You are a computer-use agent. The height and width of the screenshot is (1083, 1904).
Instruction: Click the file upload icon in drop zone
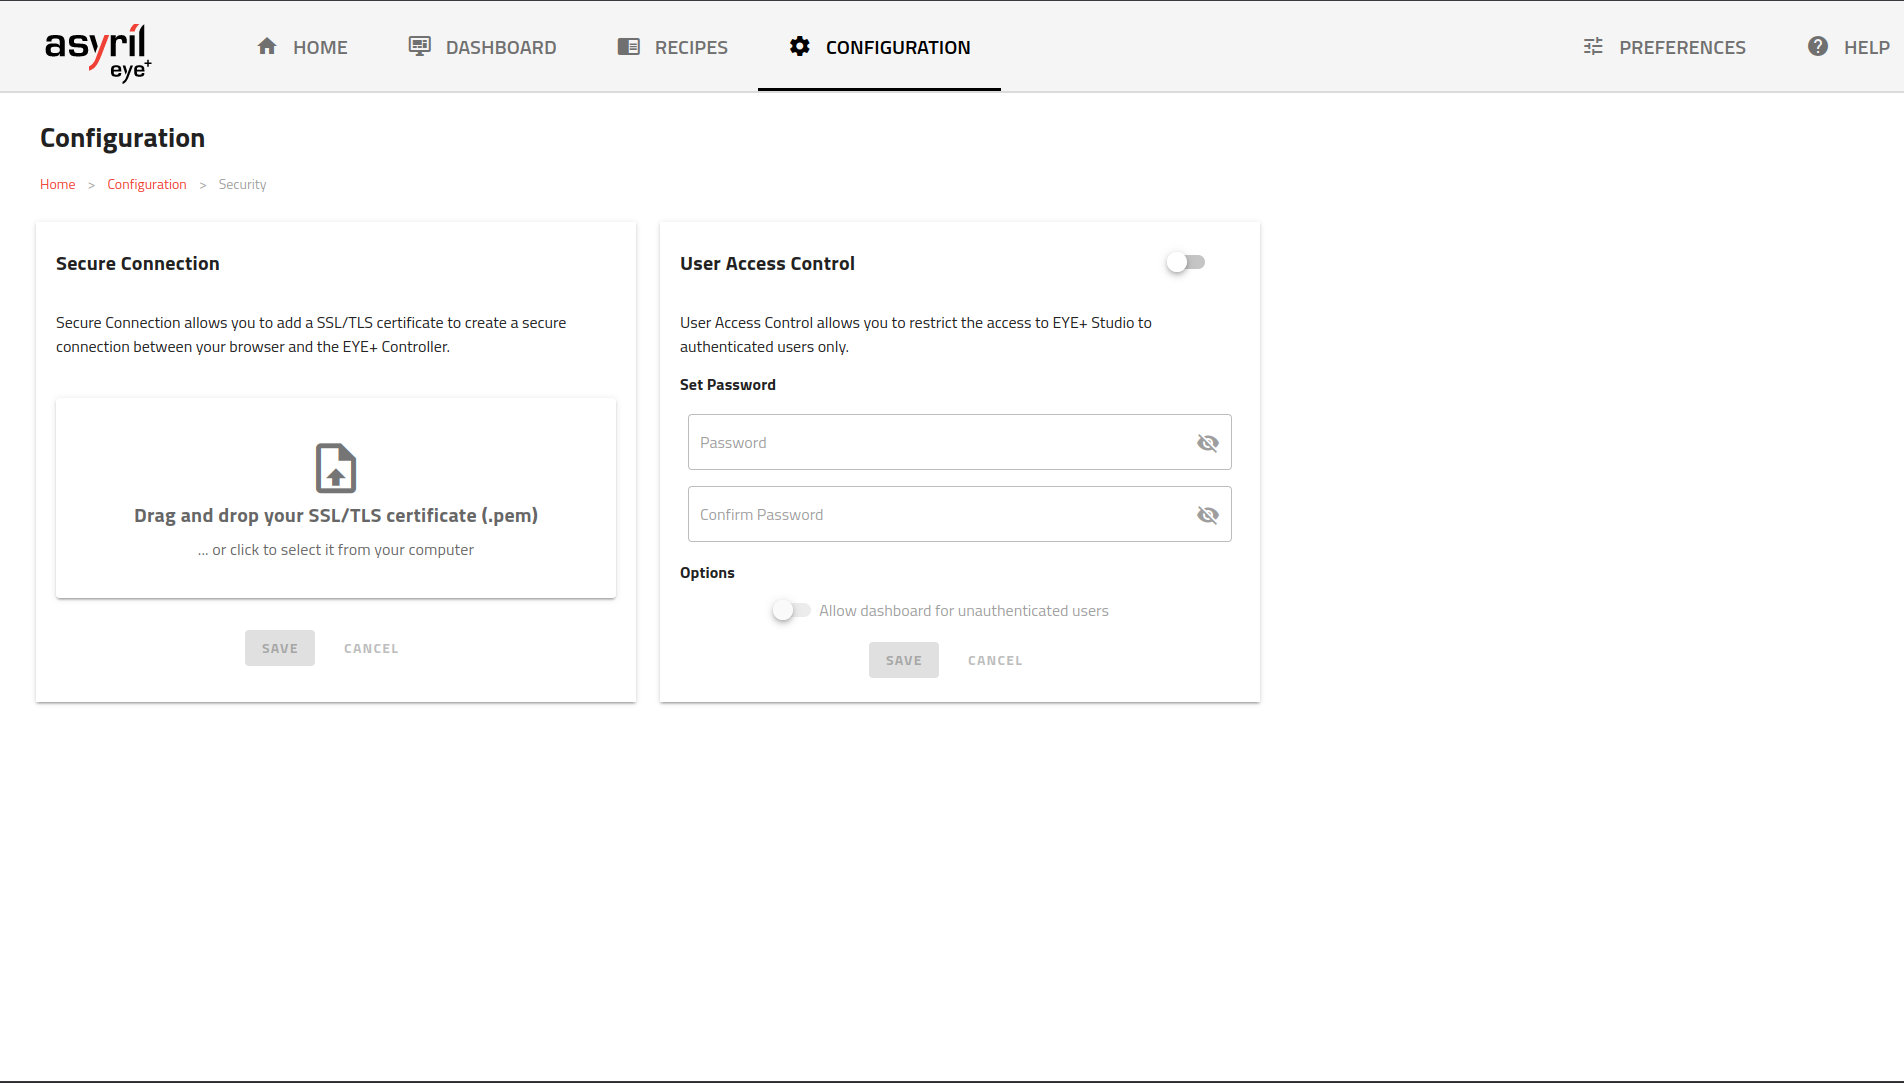coord(335,467)
